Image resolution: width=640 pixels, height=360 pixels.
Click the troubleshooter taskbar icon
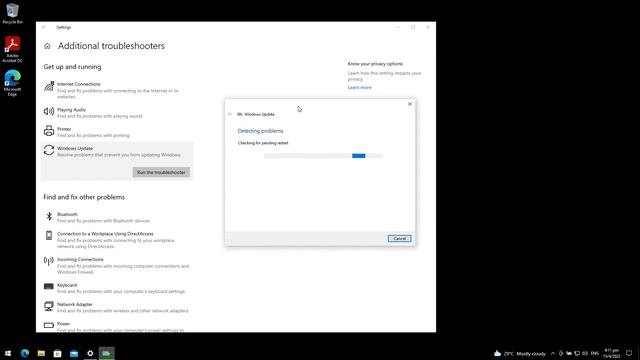click(107, 353)
